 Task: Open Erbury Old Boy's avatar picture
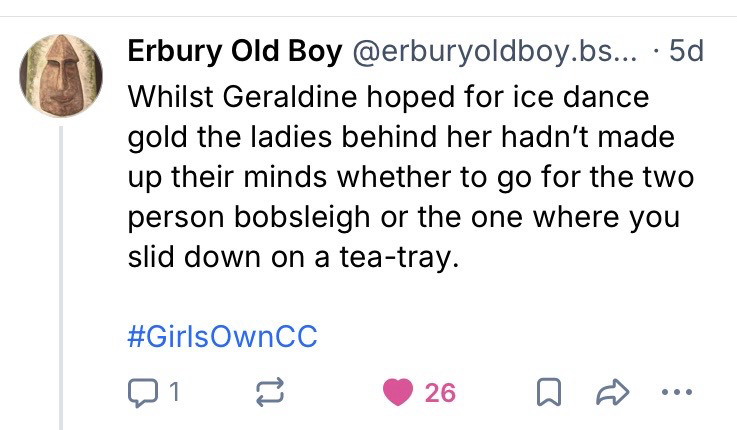tap(61, 77)
